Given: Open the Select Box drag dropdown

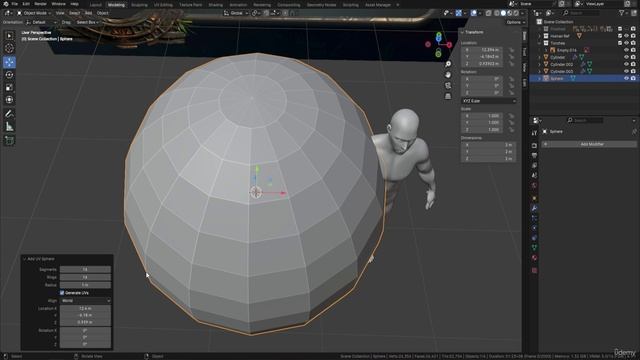Looking at the screenshot, I should tap(87, 22).
